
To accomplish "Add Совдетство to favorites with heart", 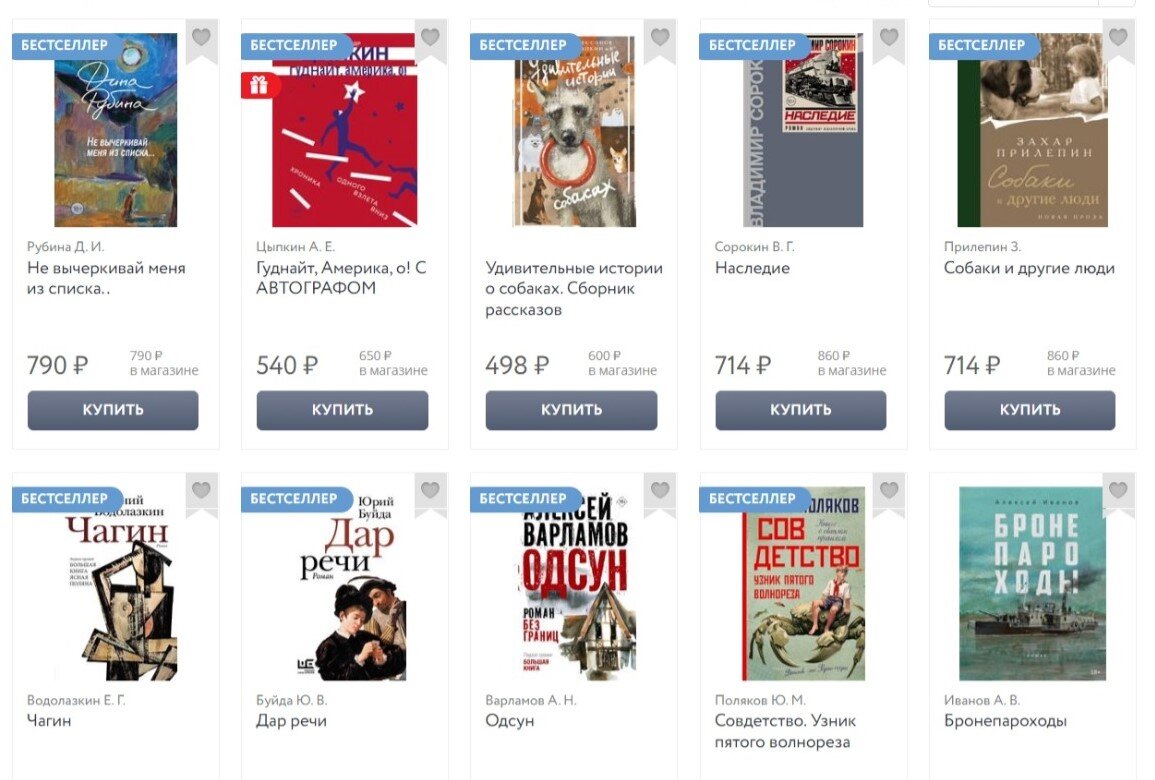I will coord(889,490).
